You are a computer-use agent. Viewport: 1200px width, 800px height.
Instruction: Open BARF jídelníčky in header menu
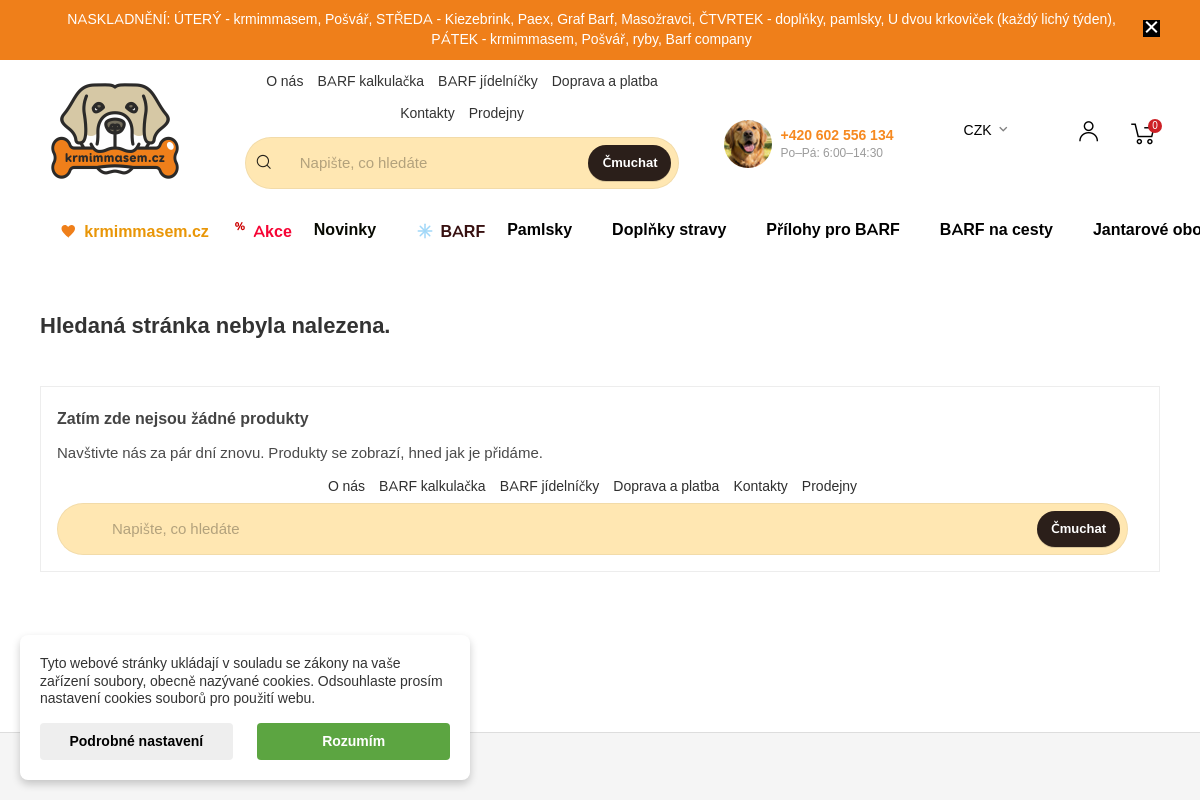(x=488, y=81)
